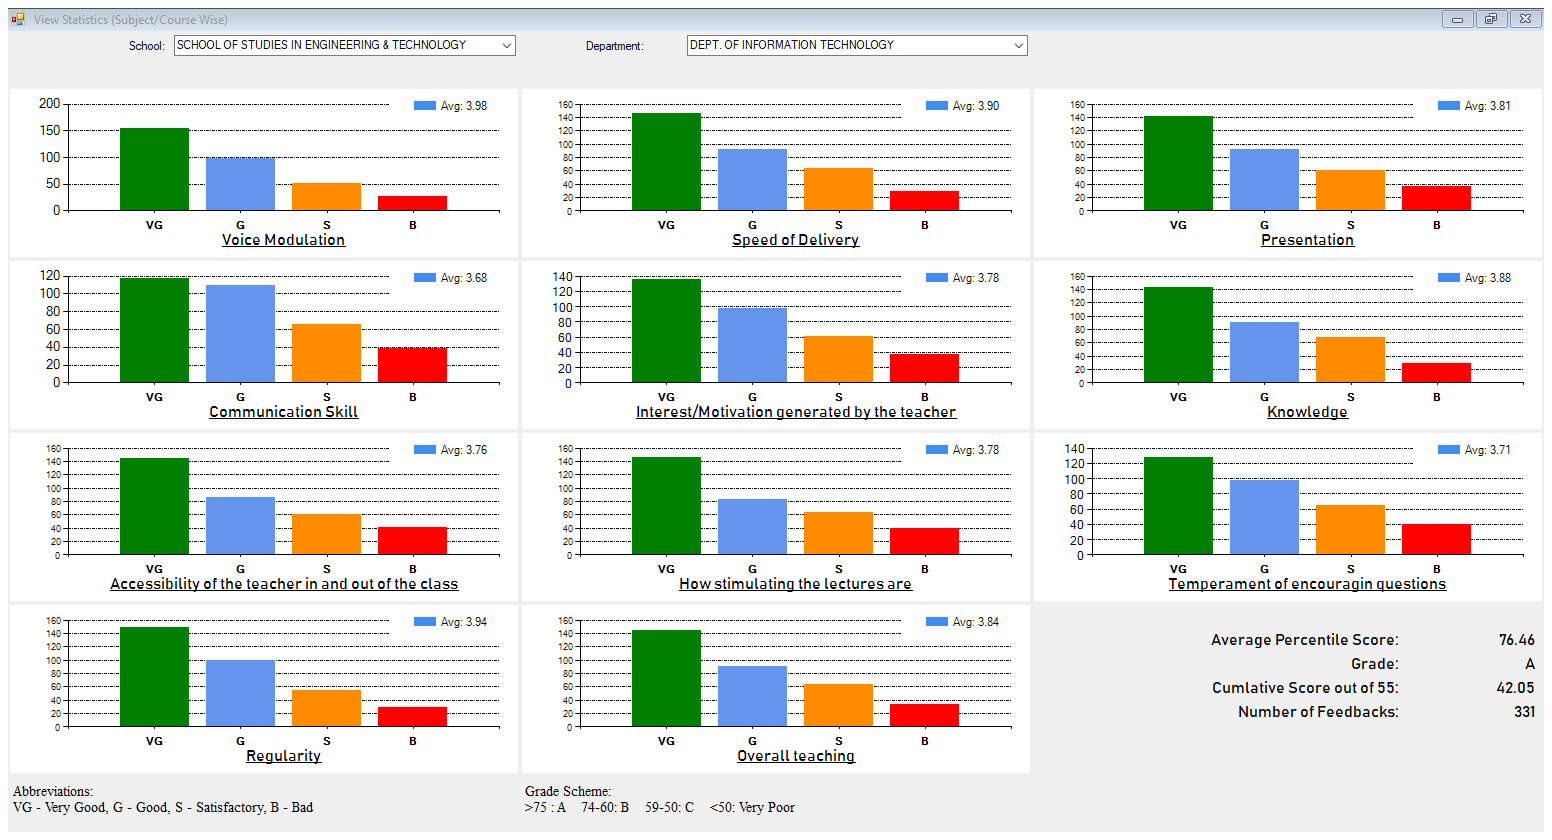Restore down the View Statistics window
This screenshot has height=840, width=1552.
(1490, 19)
